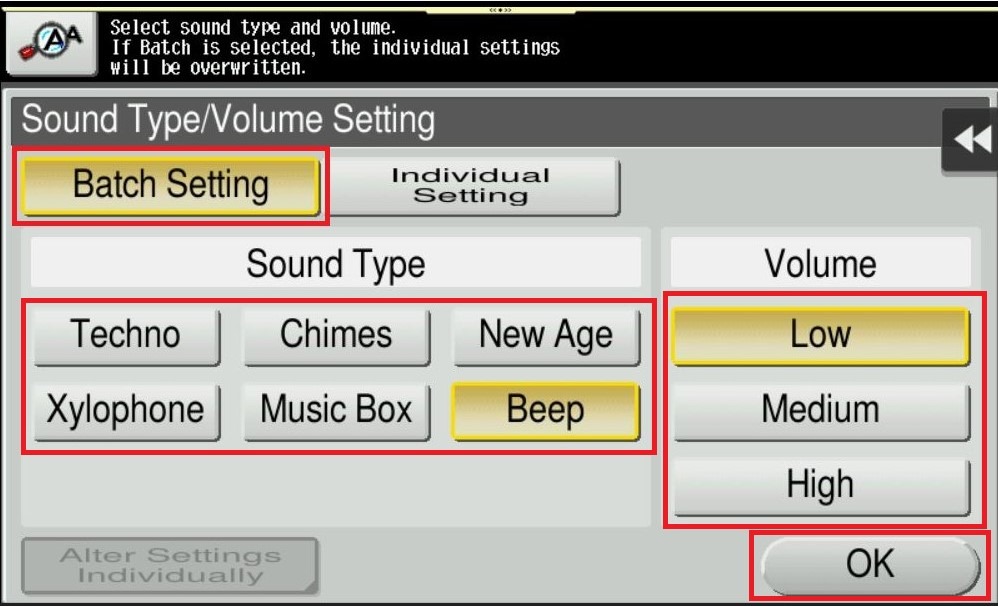Select the Beep sound type
998x606 pixels.
545,410
